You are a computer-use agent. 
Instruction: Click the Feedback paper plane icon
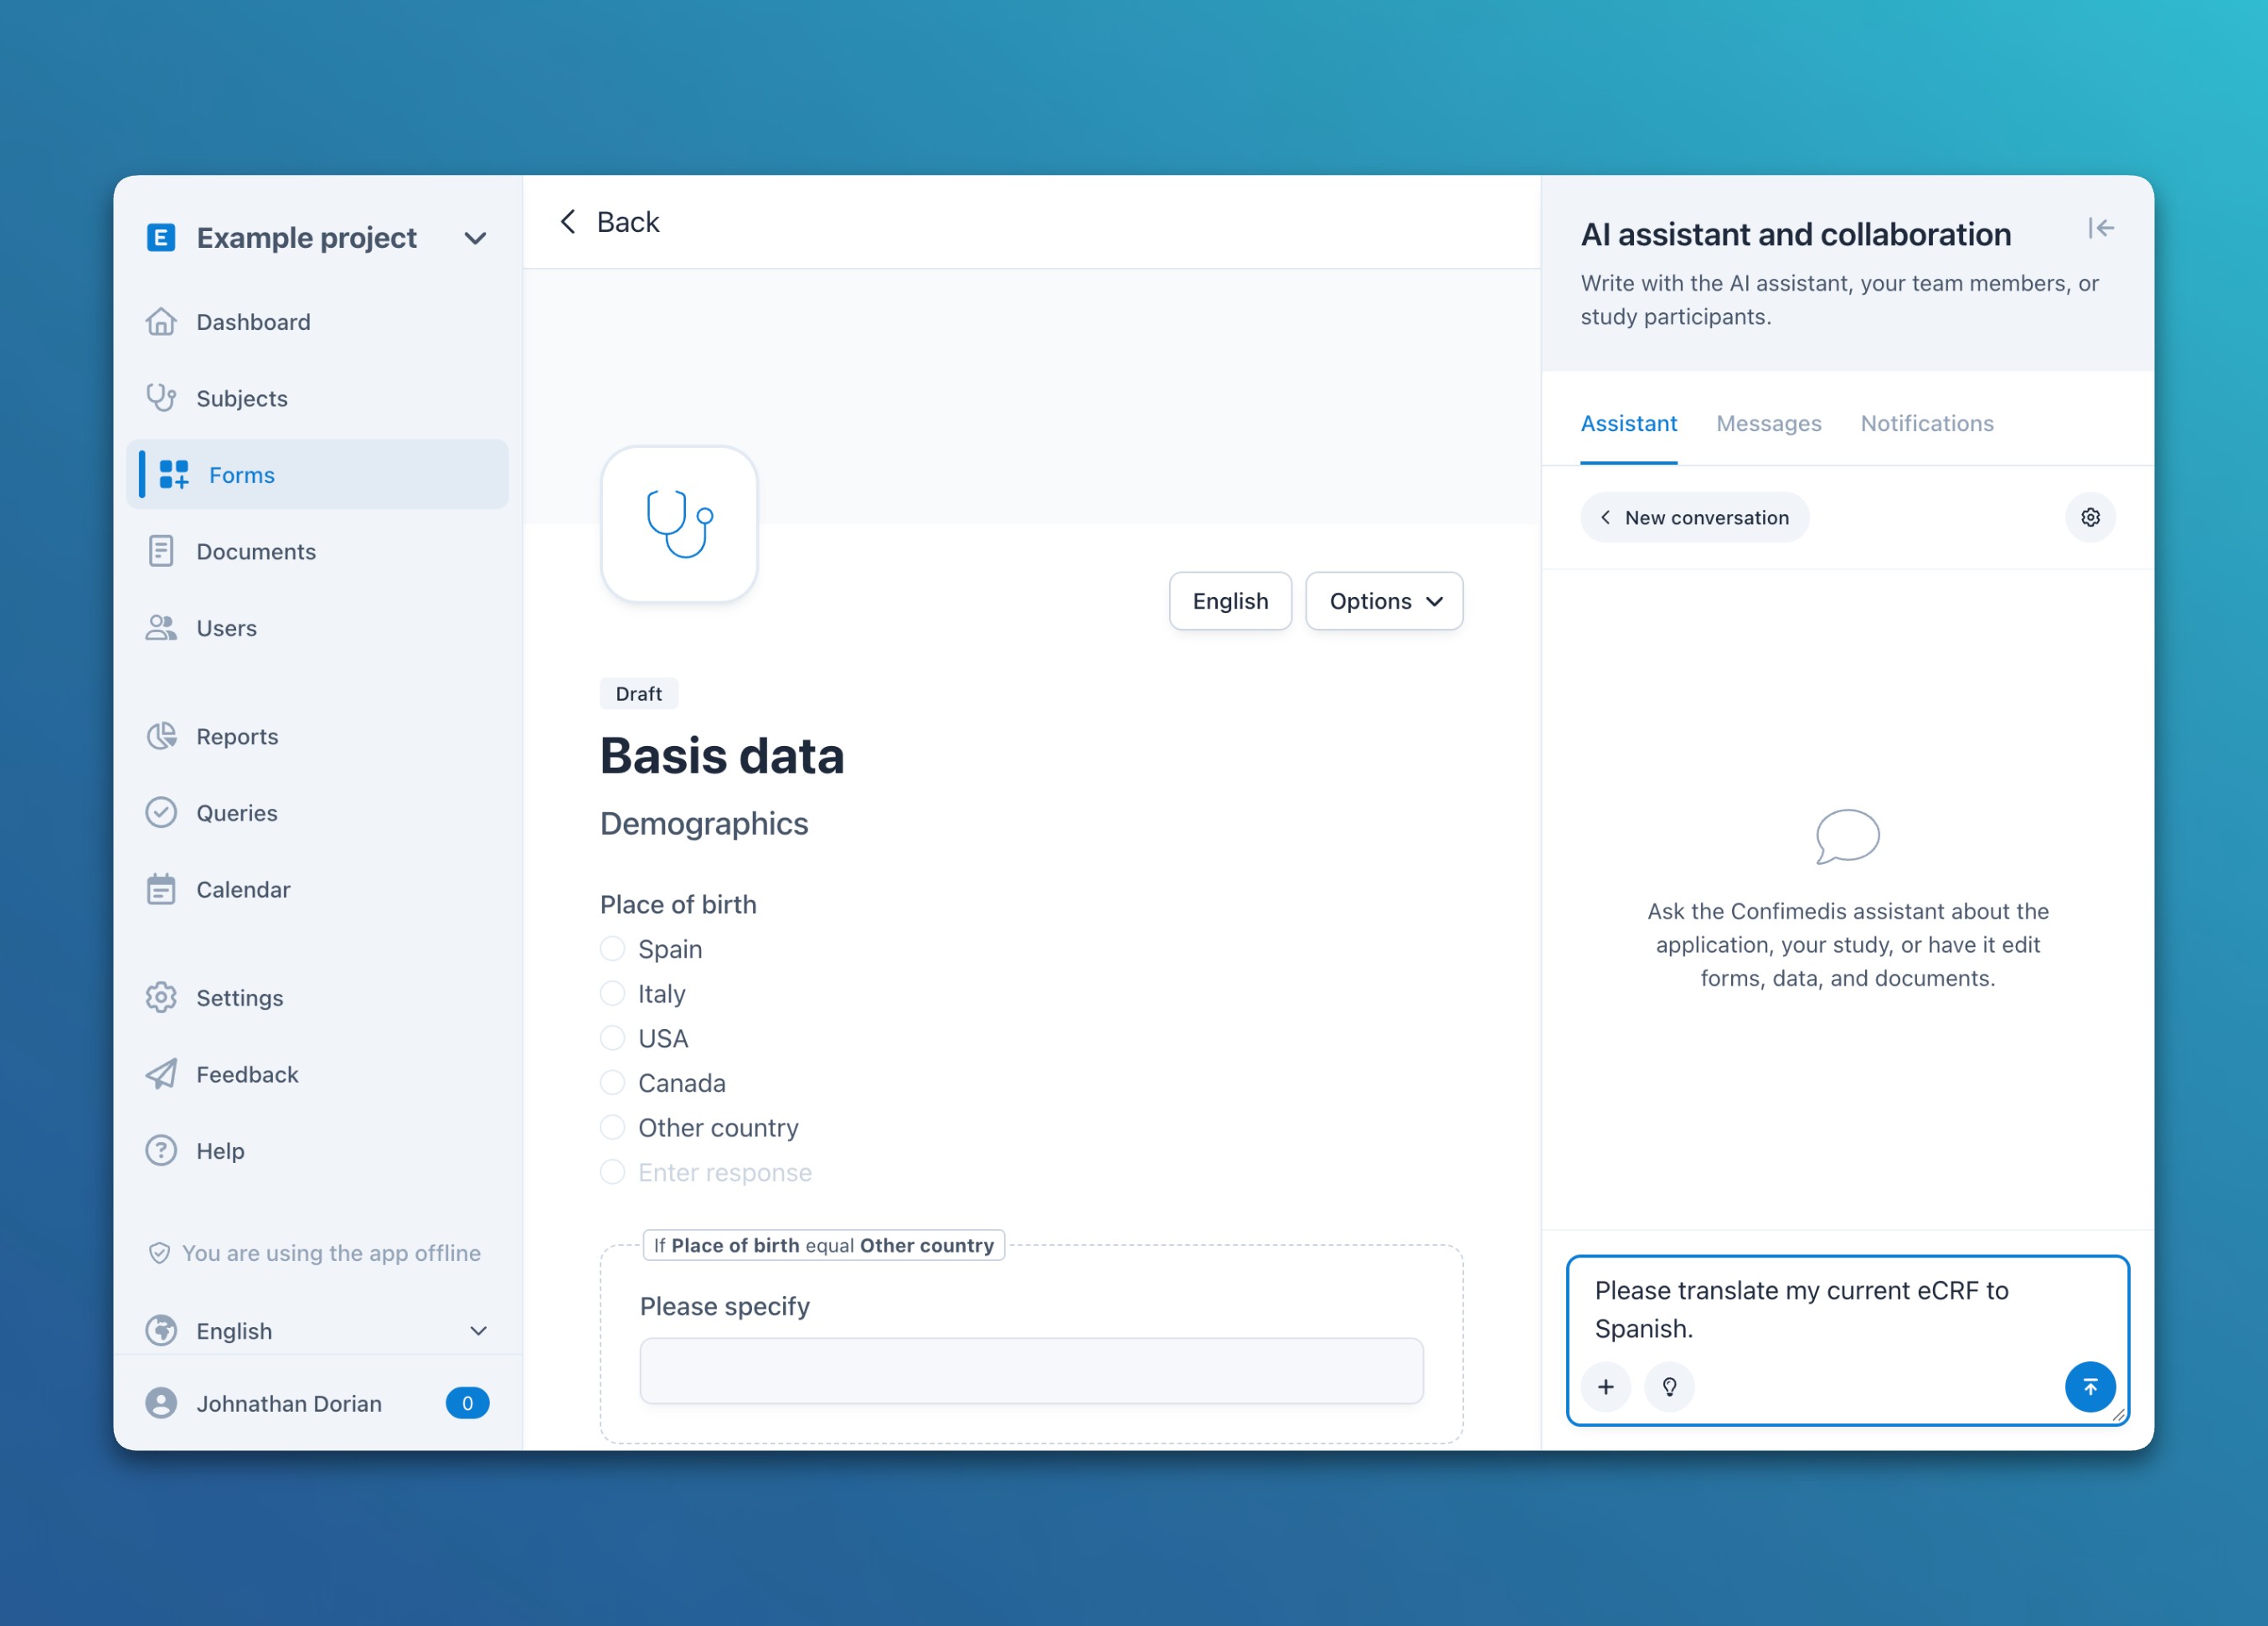pyautogui.click(x=161, y=1074)
